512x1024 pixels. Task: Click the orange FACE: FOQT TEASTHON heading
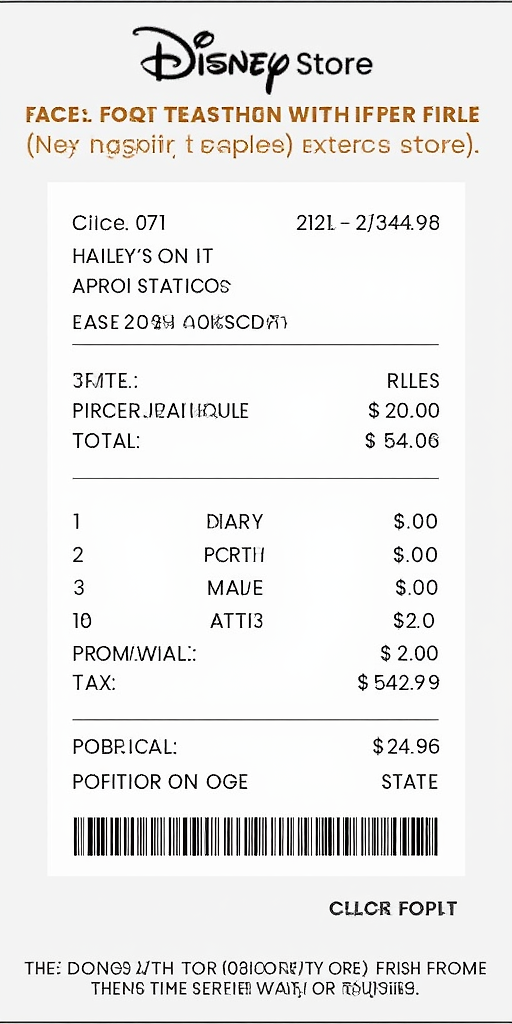253,115
